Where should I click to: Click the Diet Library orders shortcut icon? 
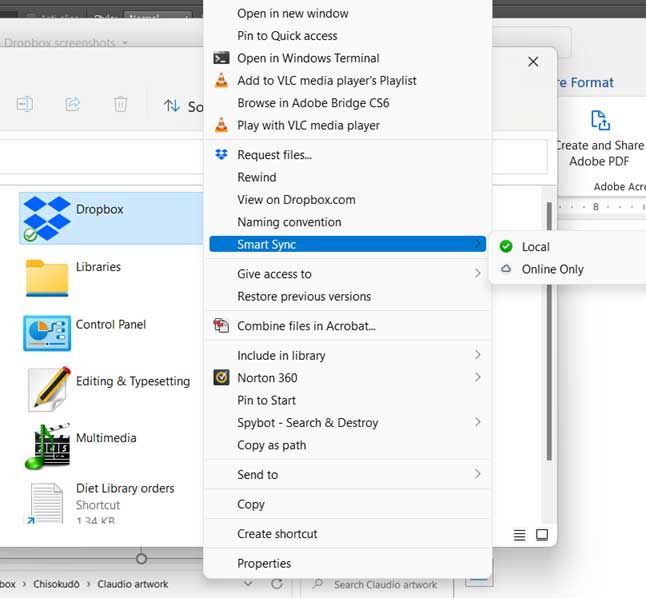[46, 503]
